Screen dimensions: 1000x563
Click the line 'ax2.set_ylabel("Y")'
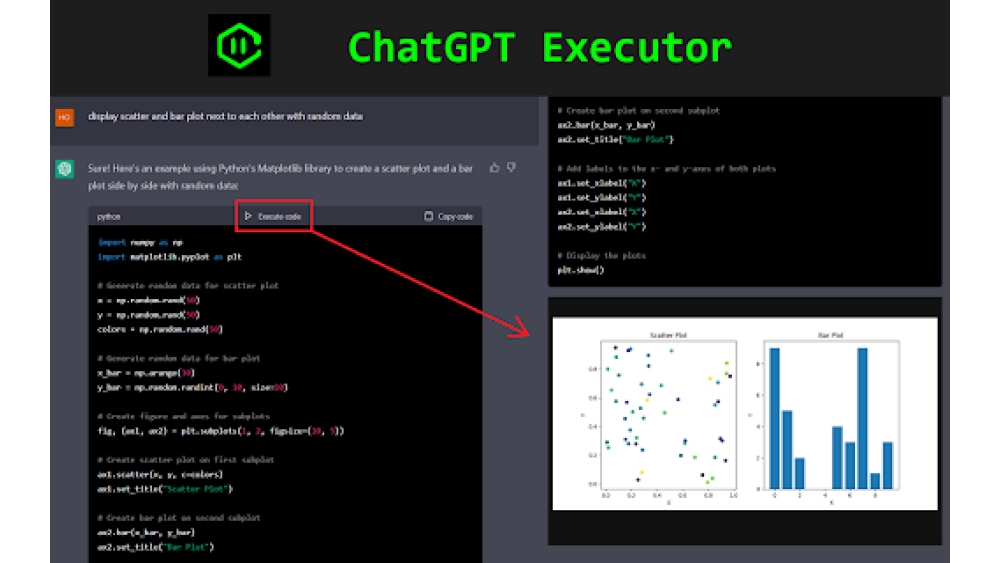[602, 227]
